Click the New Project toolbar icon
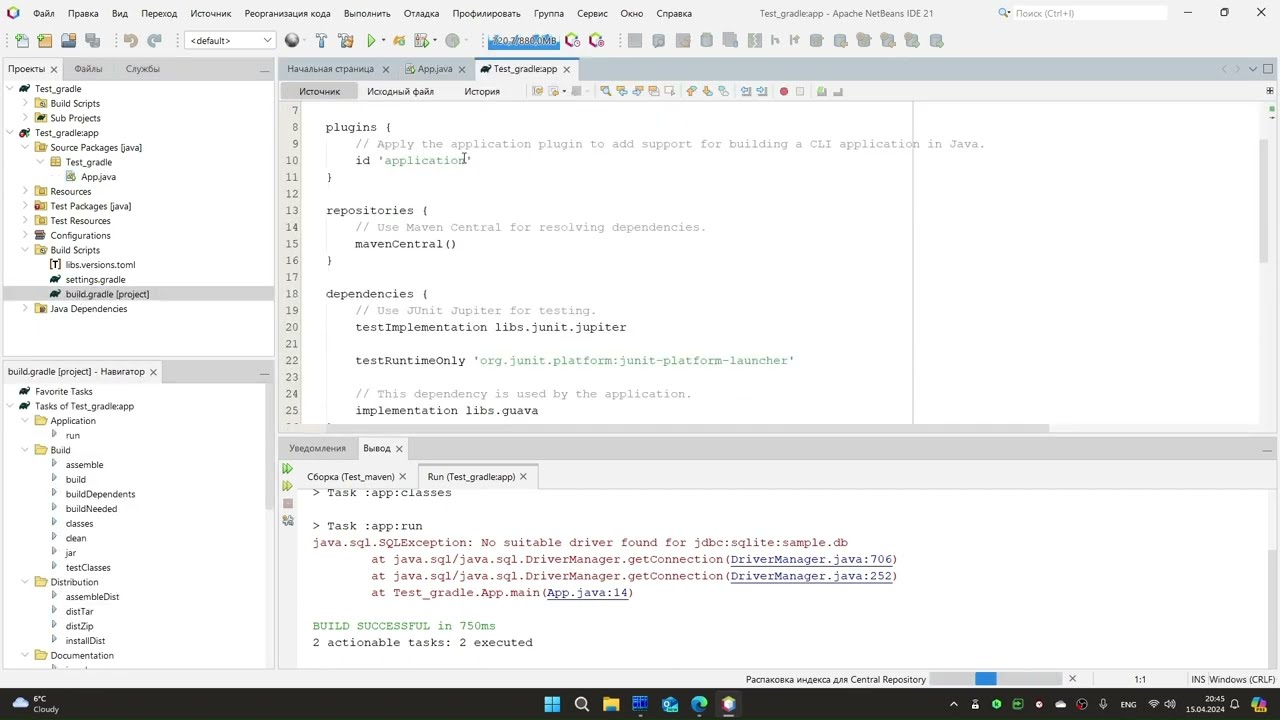 click(45, 41)
